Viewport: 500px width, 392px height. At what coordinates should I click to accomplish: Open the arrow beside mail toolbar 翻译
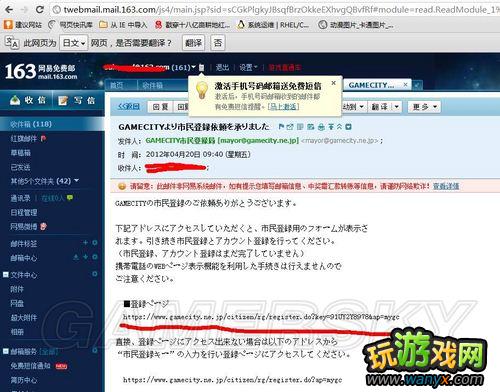(x=396, y=107)
